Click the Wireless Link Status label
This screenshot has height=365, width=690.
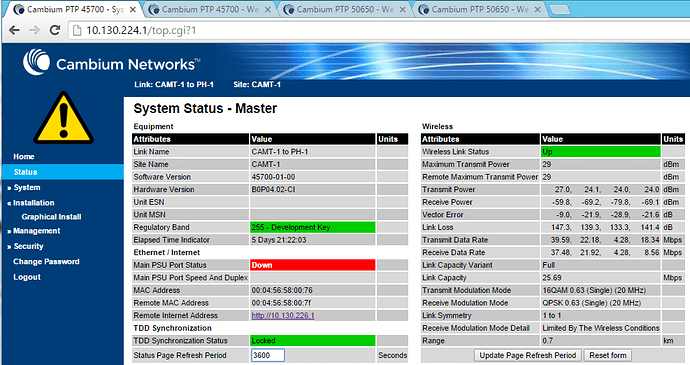455,151
